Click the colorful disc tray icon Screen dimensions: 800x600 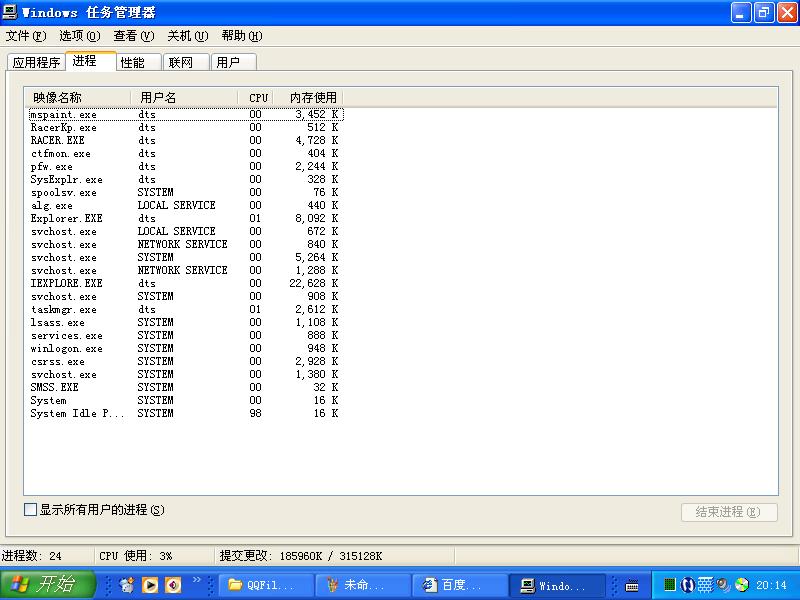[x=741, y=585]
